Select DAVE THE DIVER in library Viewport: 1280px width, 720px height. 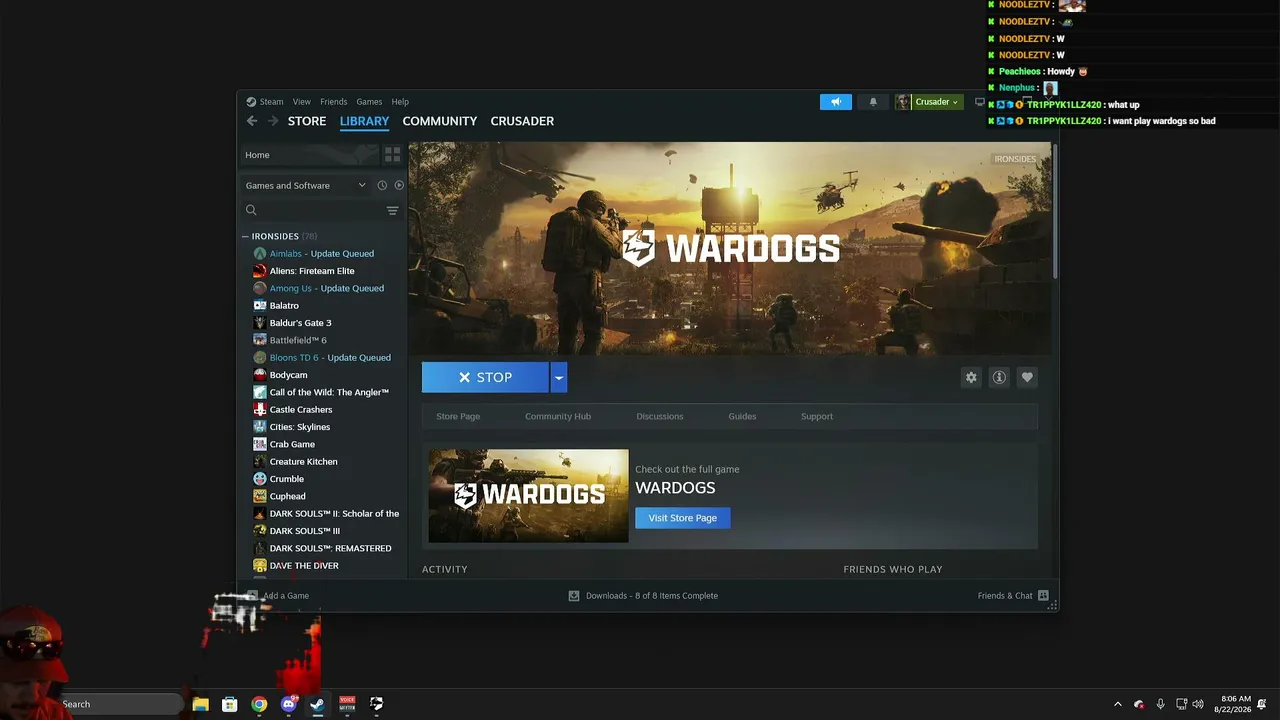click(304, 565)
